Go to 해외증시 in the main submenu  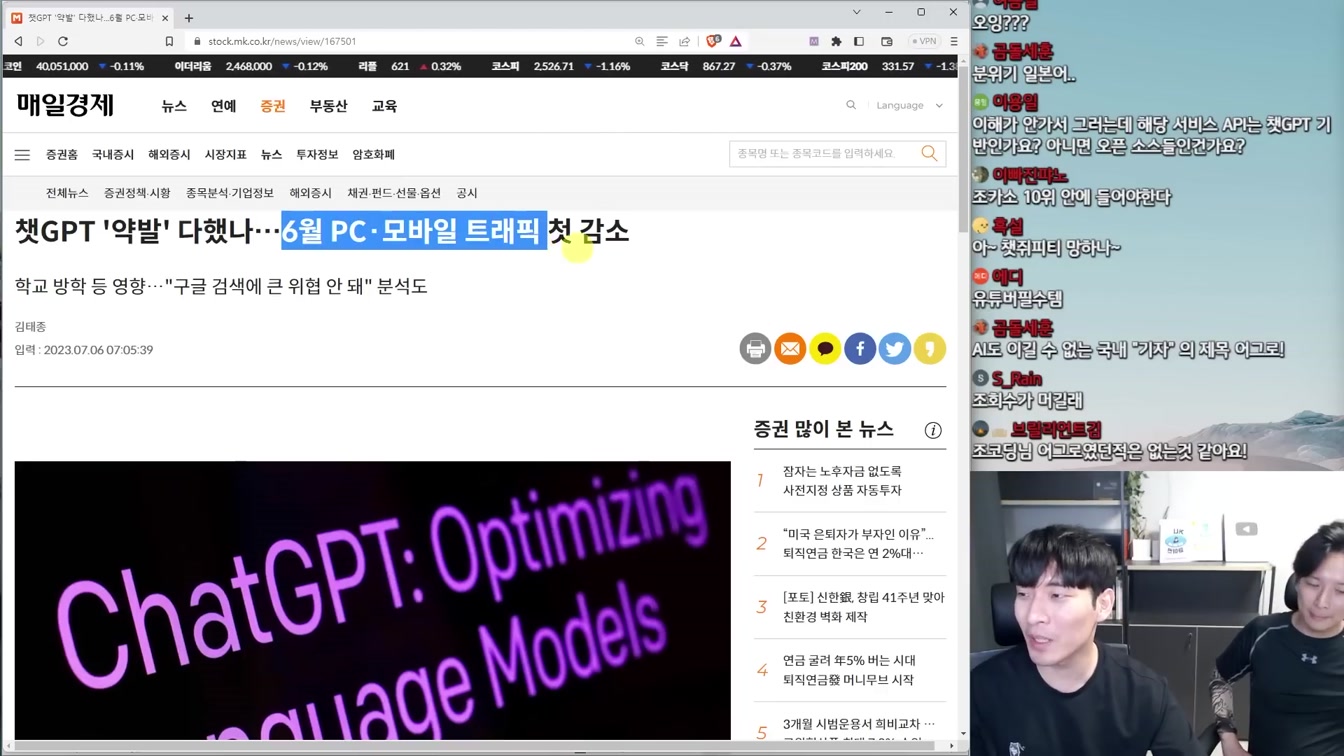coord(169,155)
